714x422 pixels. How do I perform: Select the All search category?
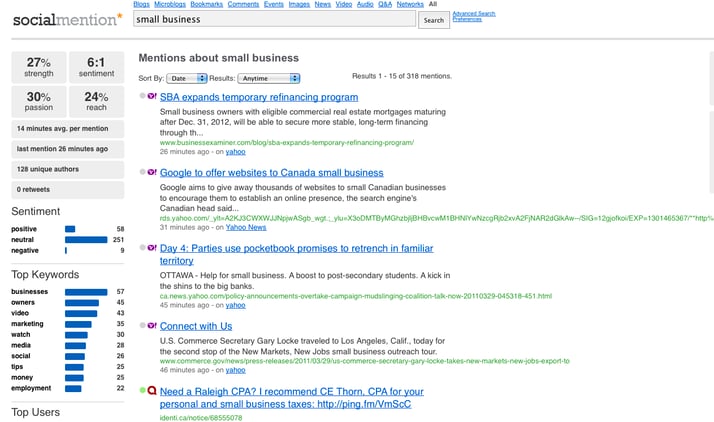433,4
